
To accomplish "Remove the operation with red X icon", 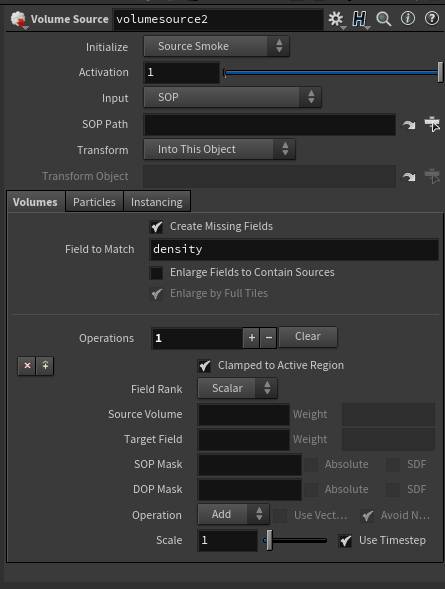I will (27, 366).
